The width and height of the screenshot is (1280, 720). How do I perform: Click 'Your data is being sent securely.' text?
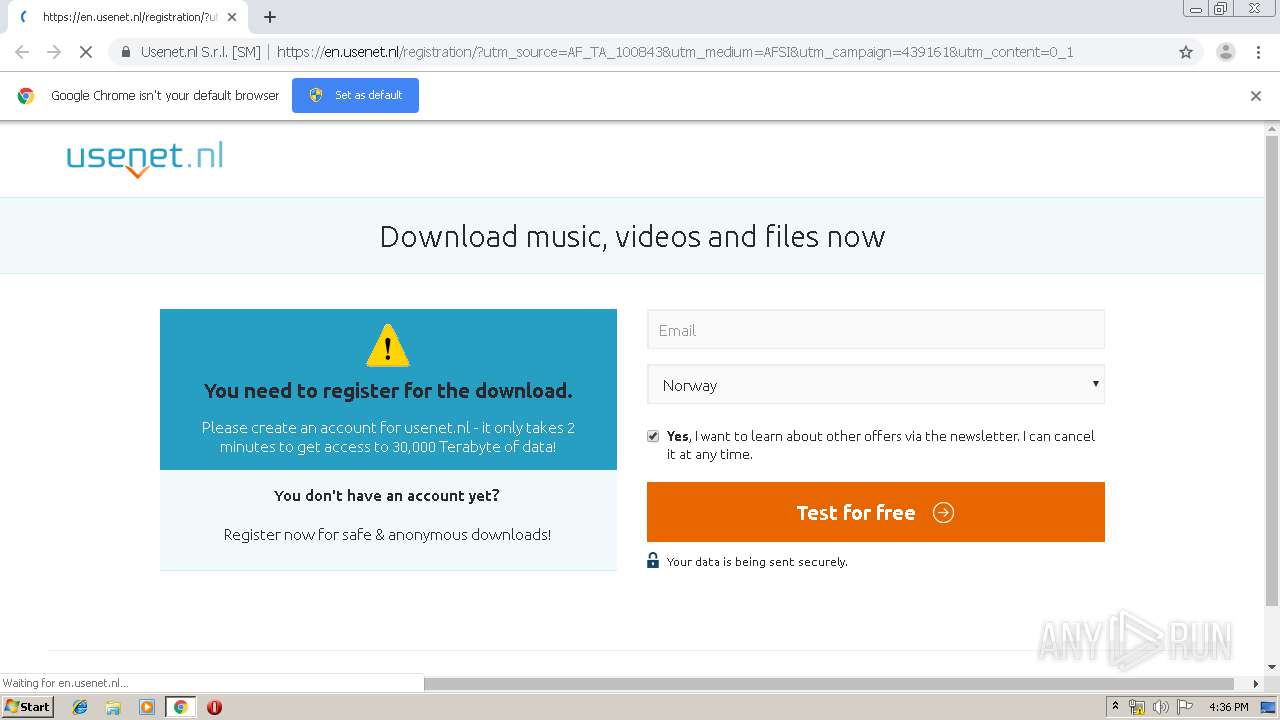[757, 562]
